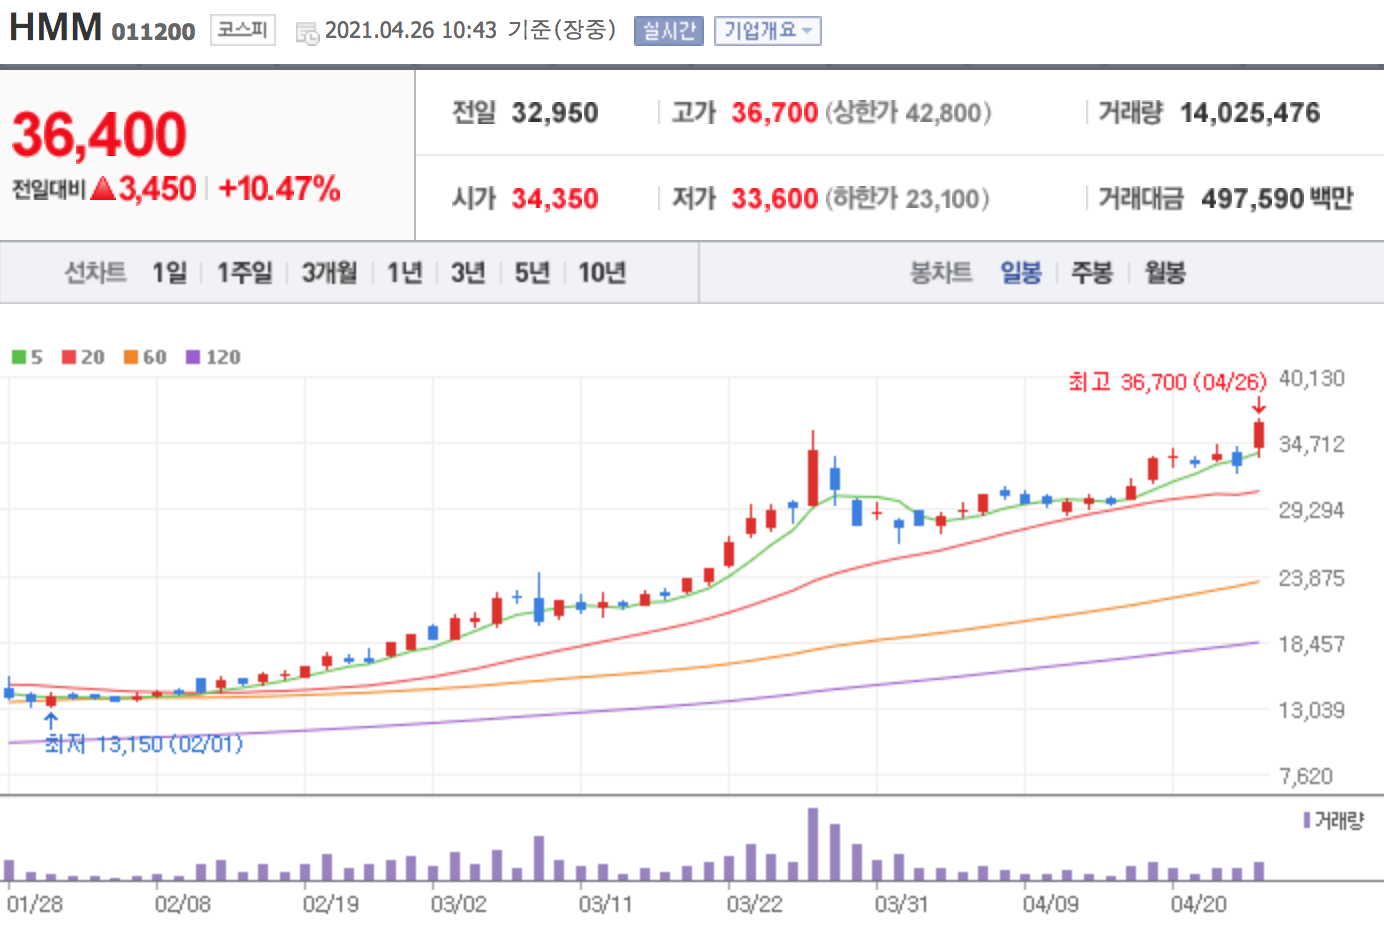This screenshot has width=1384, height=938.
Task: Click the 7,620 price axis label
Action: pos(1306,776)
